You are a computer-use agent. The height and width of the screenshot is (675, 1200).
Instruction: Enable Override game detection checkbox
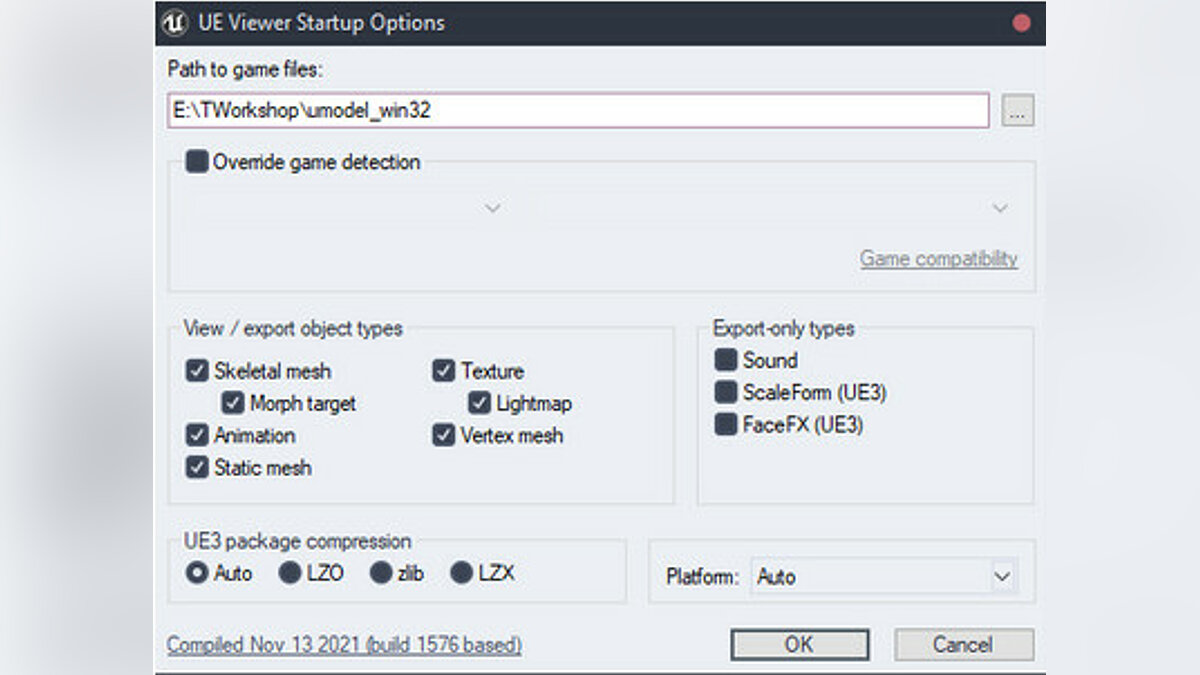click(197, 162)
